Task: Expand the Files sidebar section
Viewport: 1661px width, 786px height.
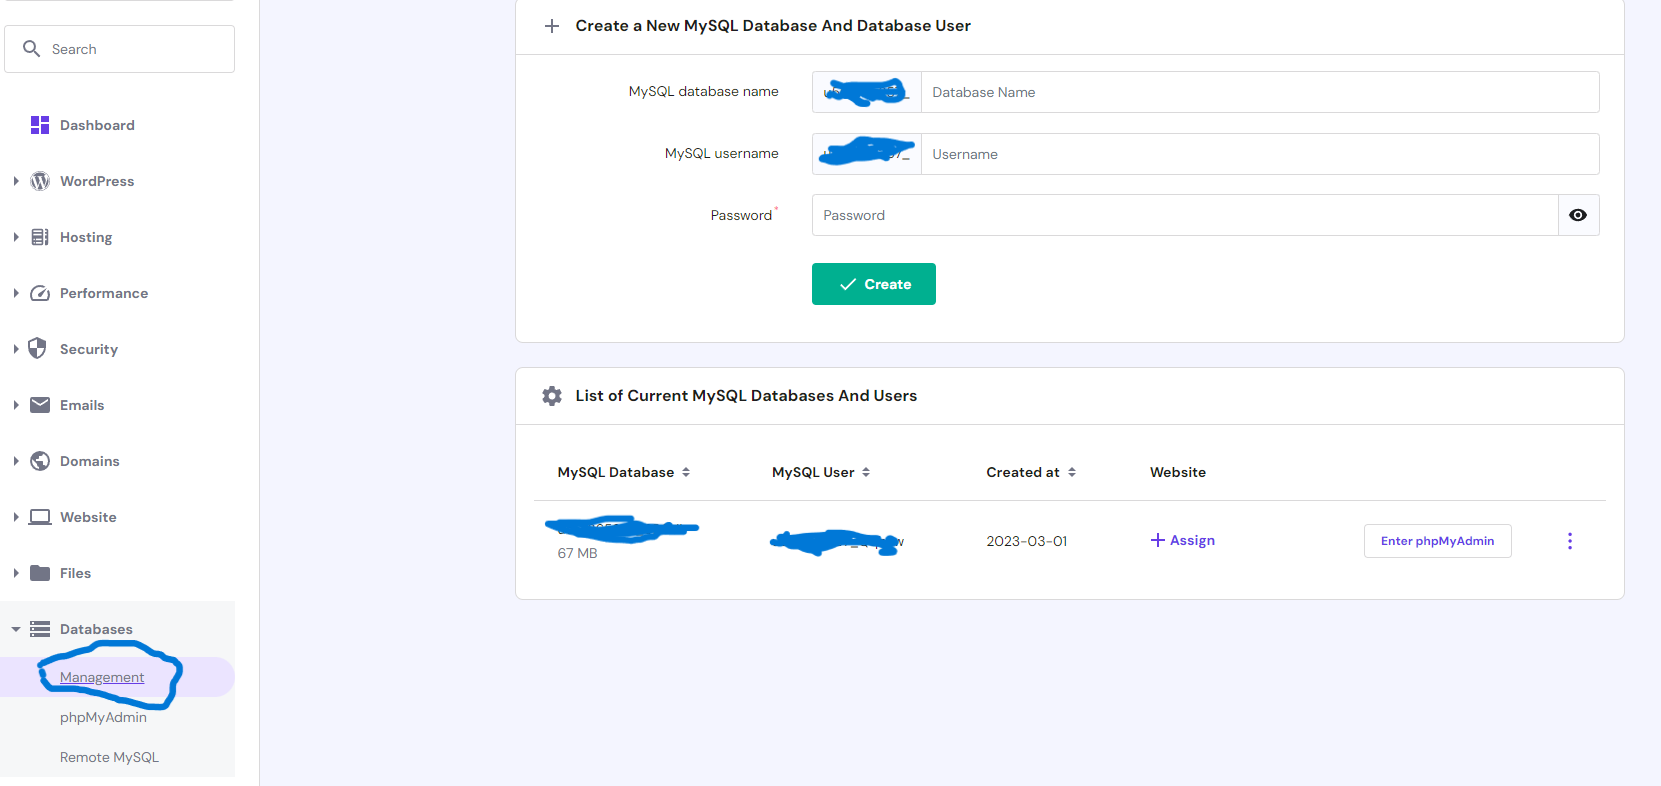Action: coord(16,573)
